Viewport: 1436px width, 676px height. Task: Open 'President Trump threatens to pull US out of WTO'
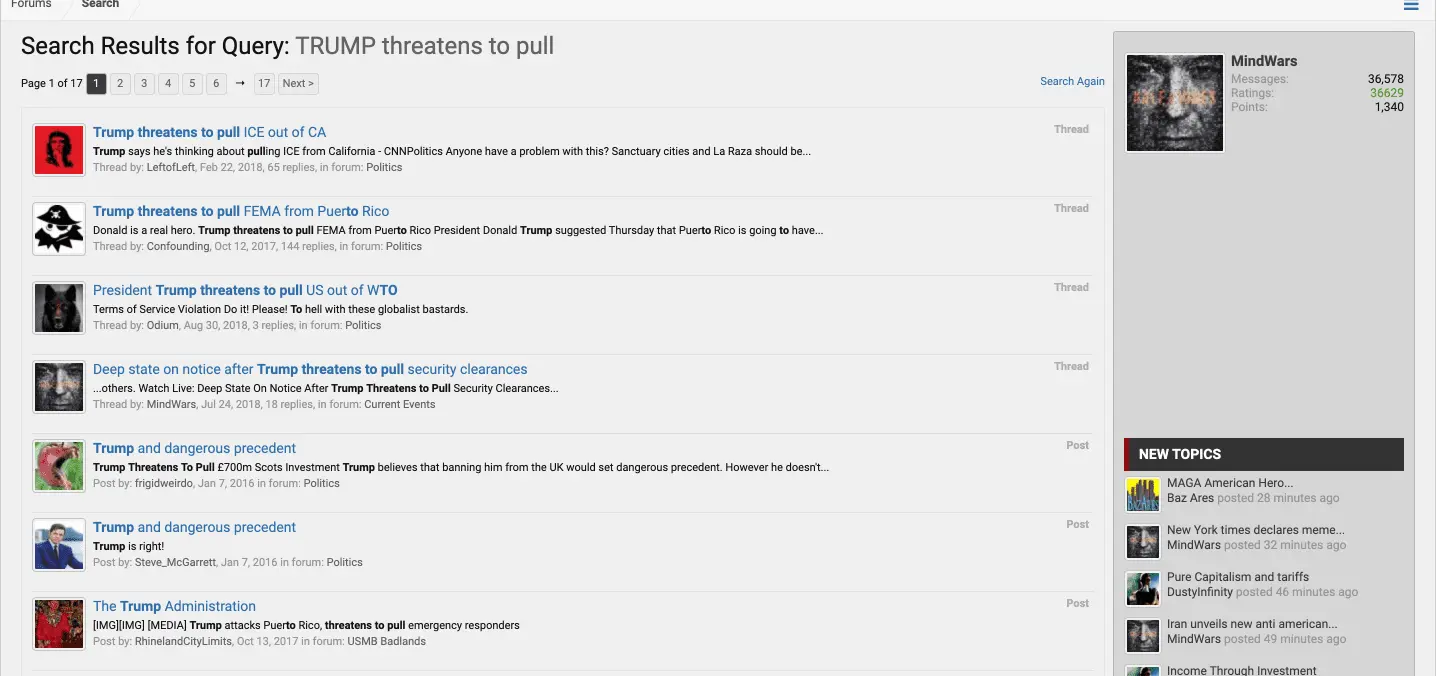click(245, 290)
